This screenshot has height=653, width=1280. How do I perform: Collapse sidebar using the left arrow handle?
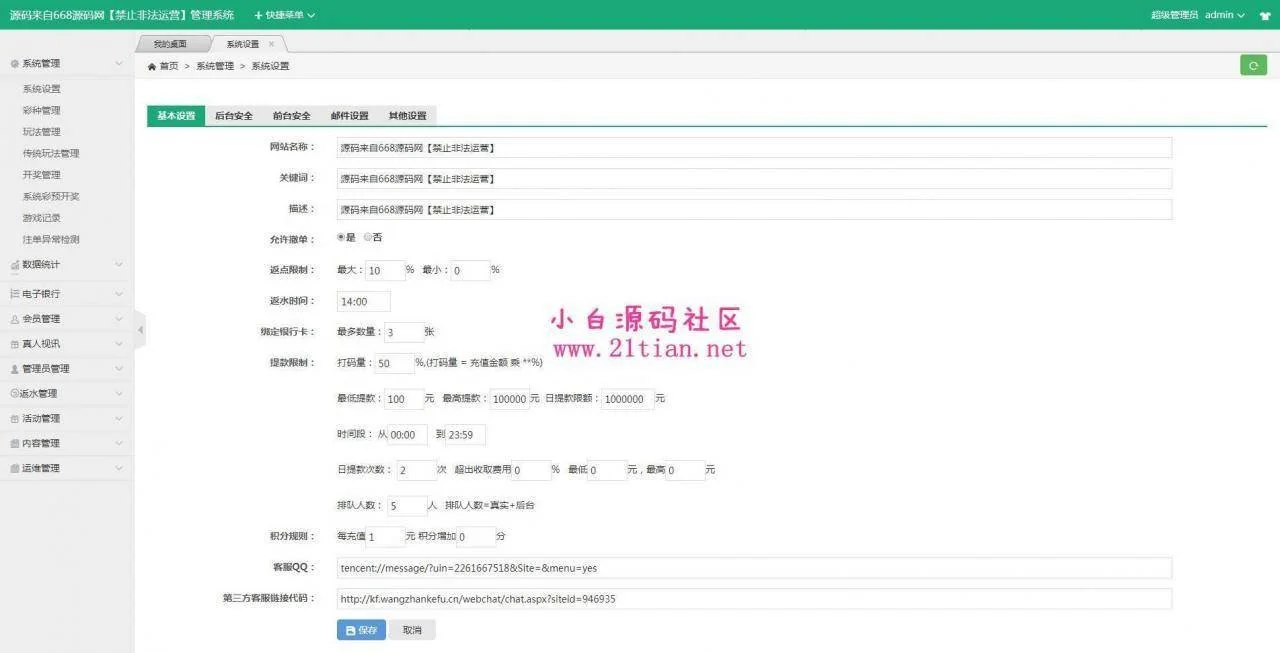pyautogui.click(x=140, y=330)
